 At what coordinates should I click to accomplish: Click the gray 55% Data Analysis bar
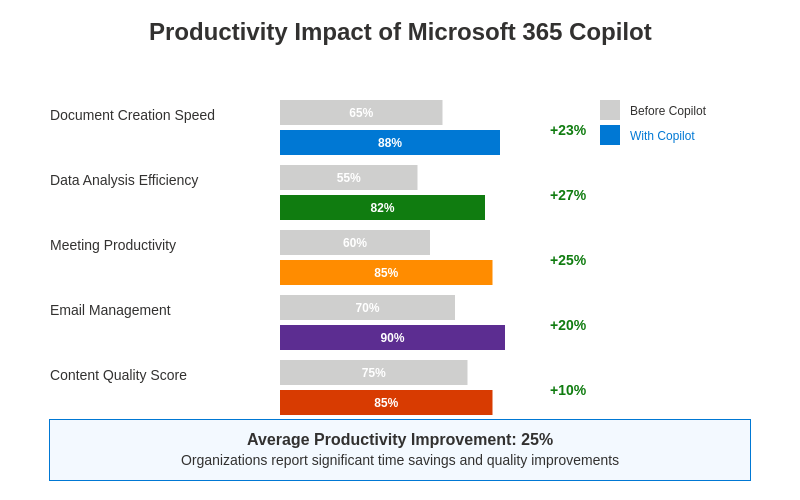click(x=348, y=178)
